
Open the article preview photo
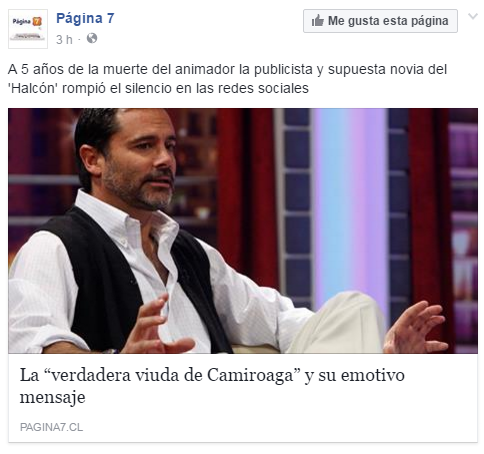tap(243, 231)
